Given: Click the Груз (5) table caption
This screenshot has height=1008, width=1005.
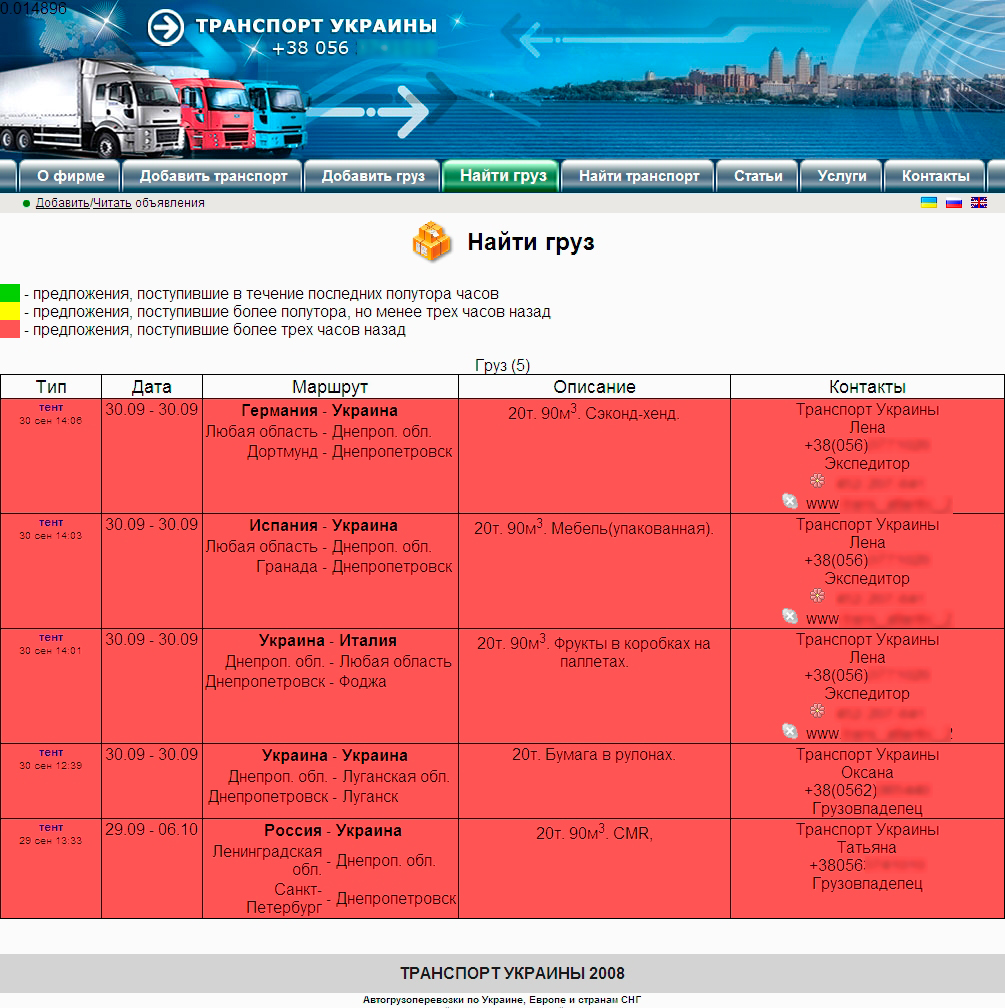Looking at the screenshot, I should pyautogui.click(x=503, y=366).
